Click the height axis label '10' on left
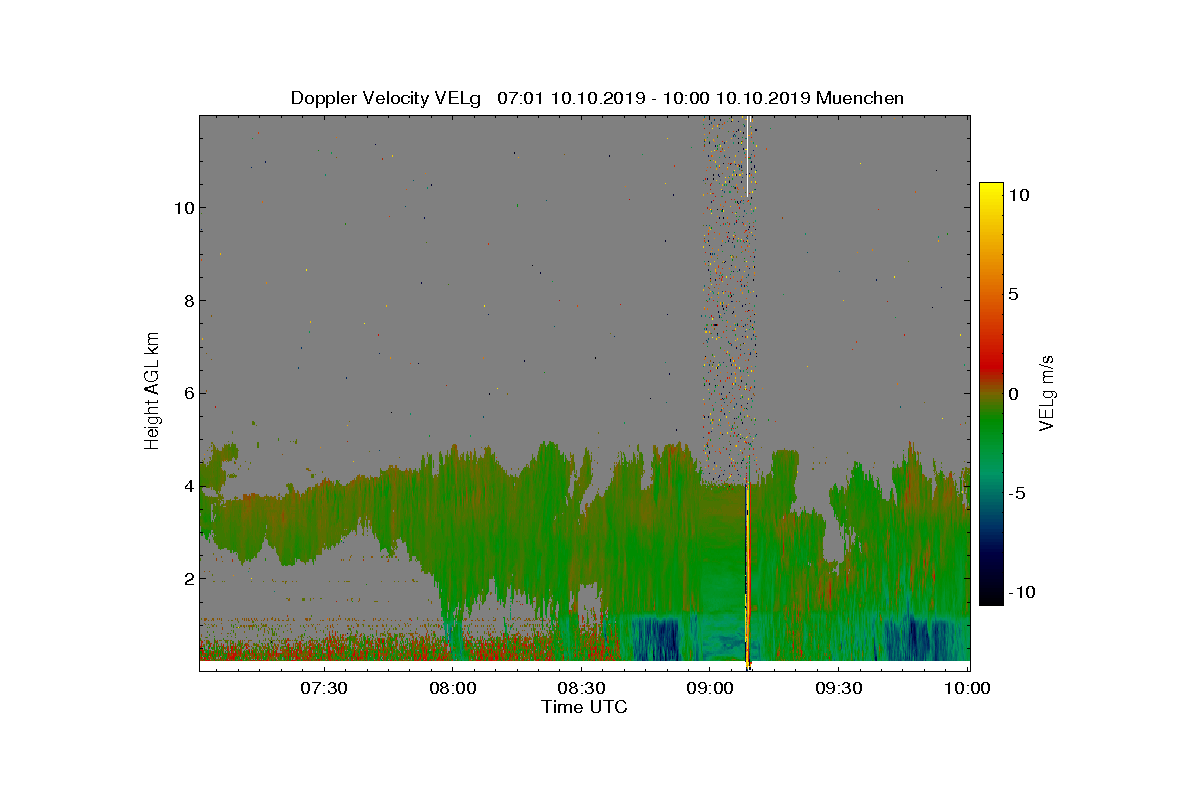The width and height of the screenshot is (1200, 800). pos(182,208)
